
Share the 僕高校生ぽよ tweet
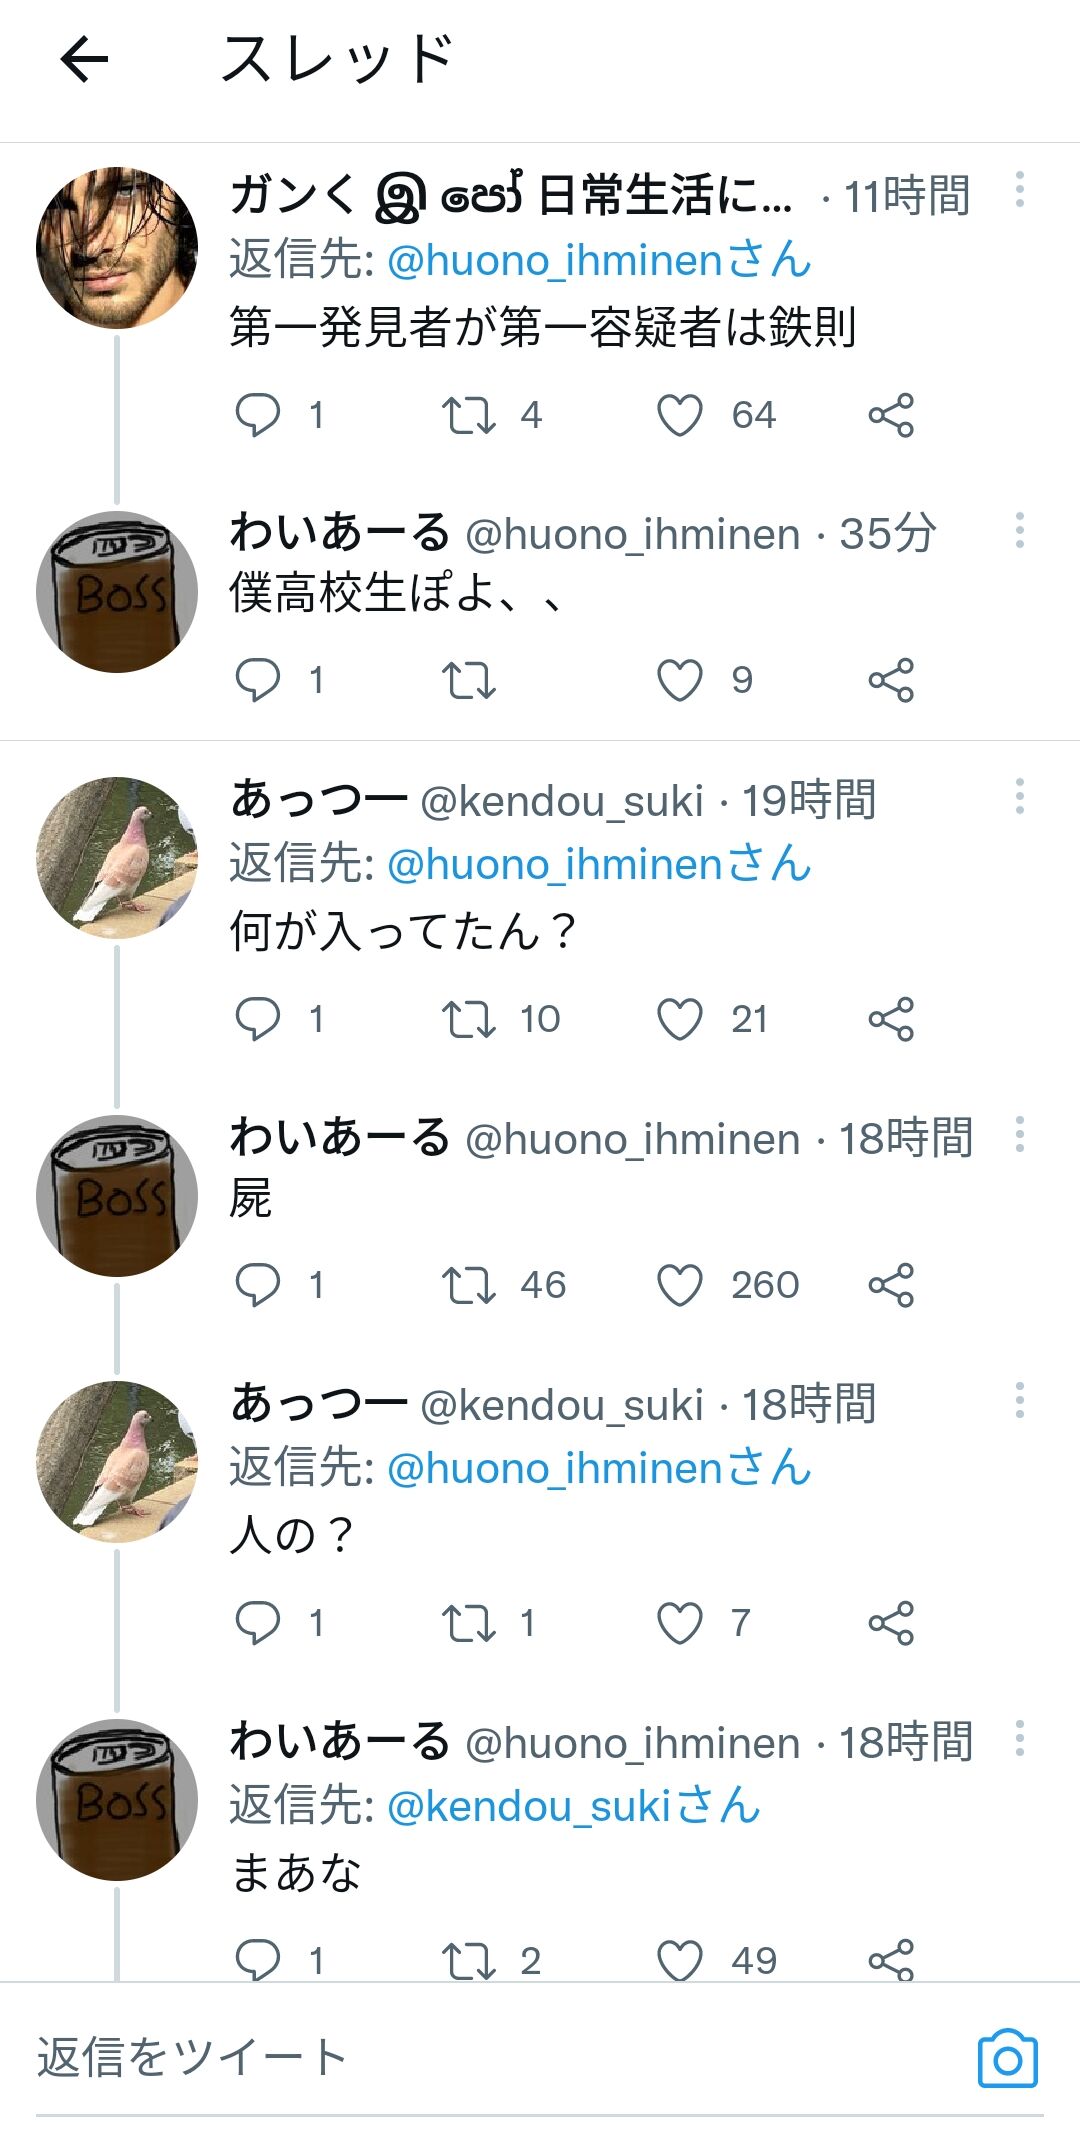click(891, 680)
